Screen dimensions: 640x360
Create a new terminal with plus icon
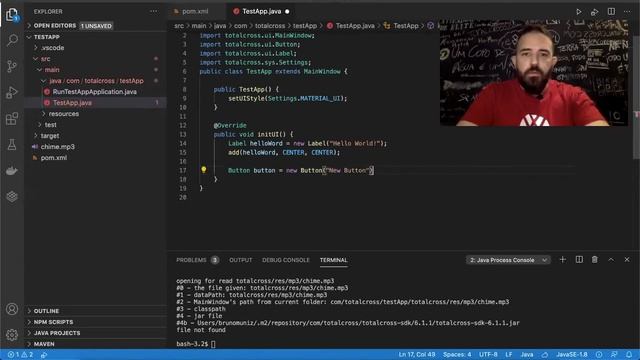[x=562, y=260]
